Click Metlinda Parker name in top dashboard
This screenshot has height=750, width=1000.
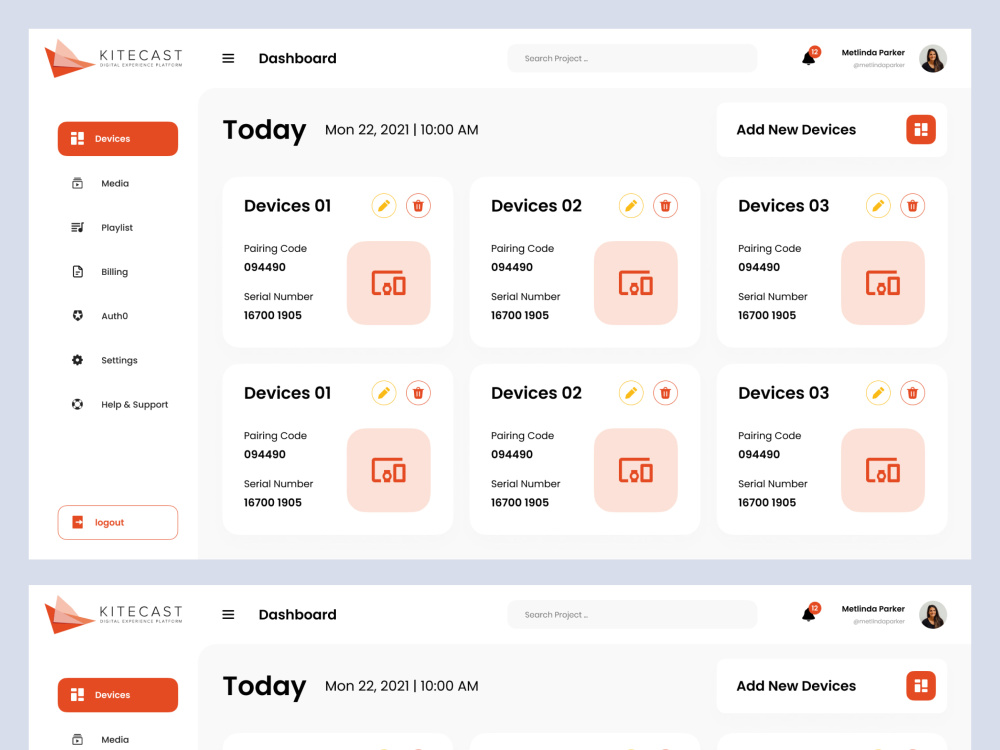point(873,52)
